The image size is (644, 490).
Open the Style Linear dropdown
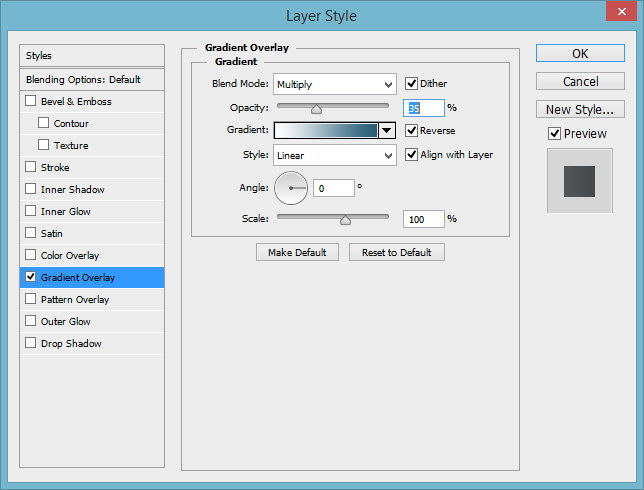pos(335,155)
